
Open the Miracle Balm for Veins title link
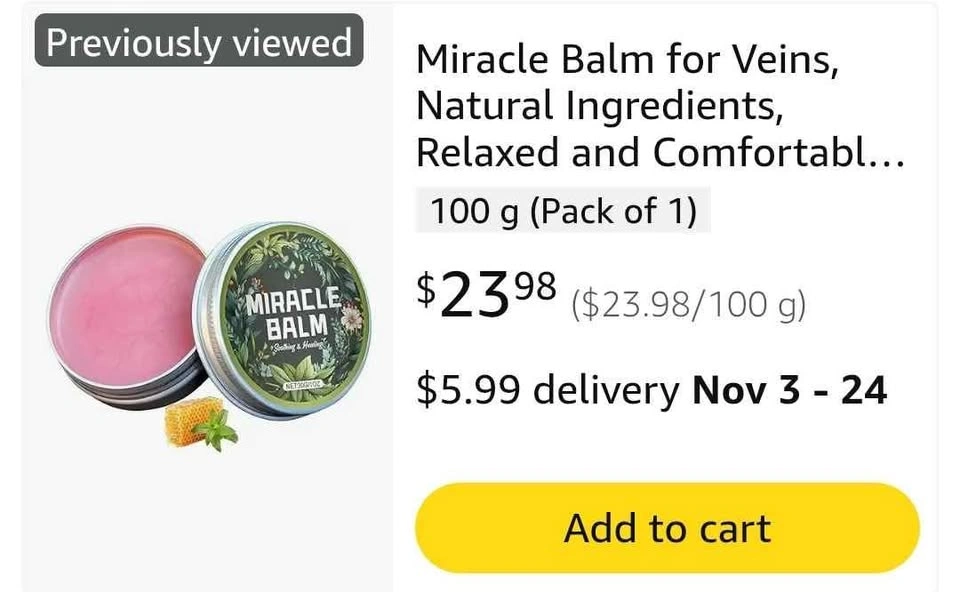coord(660,105)
